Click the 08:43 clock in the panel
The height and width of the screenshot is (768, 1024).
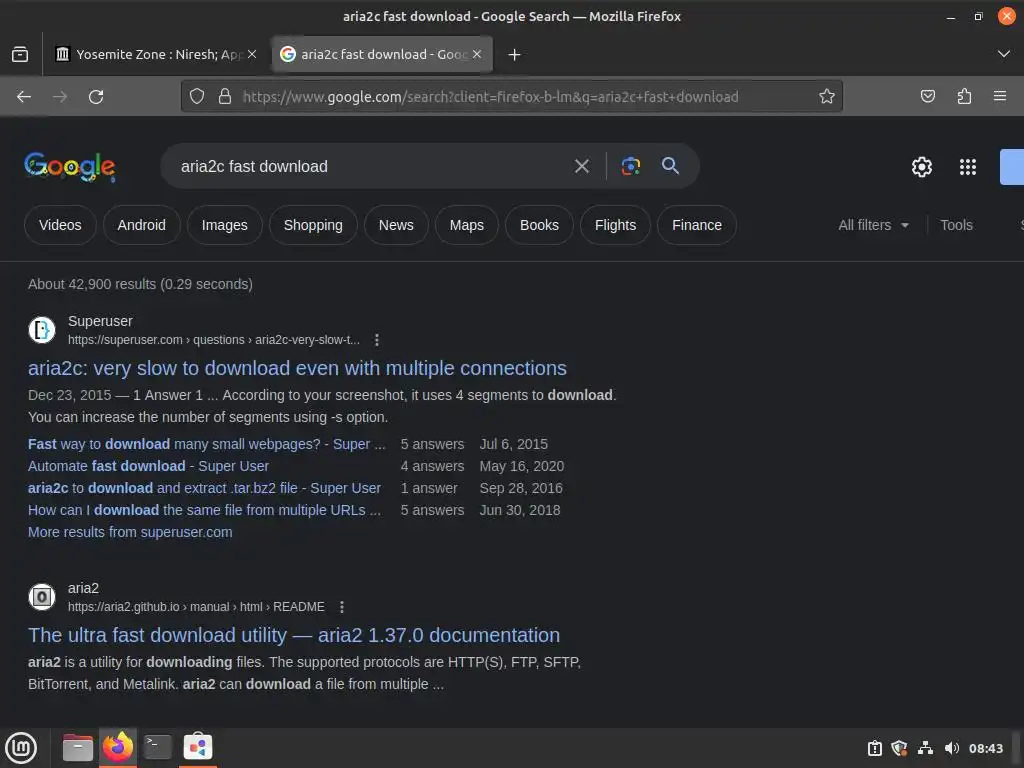(985, 748)
